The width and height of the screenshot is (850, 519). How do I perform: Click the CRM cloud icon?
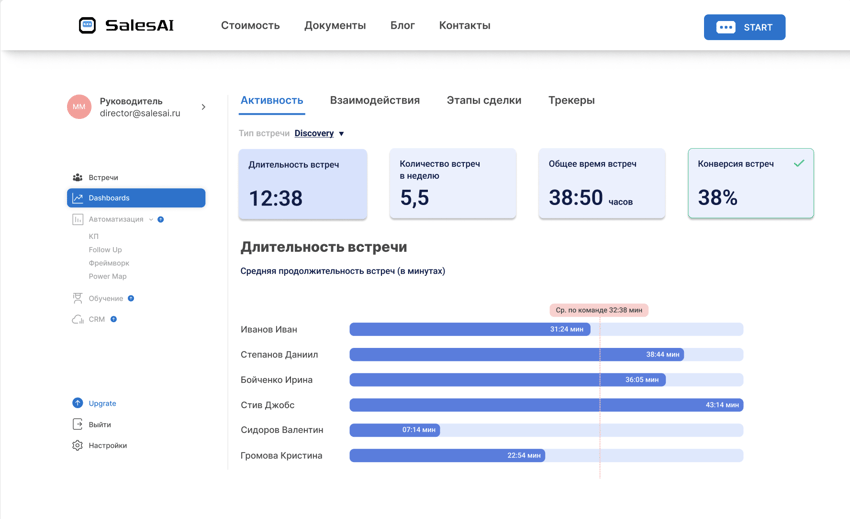click(x=77, y=319)
